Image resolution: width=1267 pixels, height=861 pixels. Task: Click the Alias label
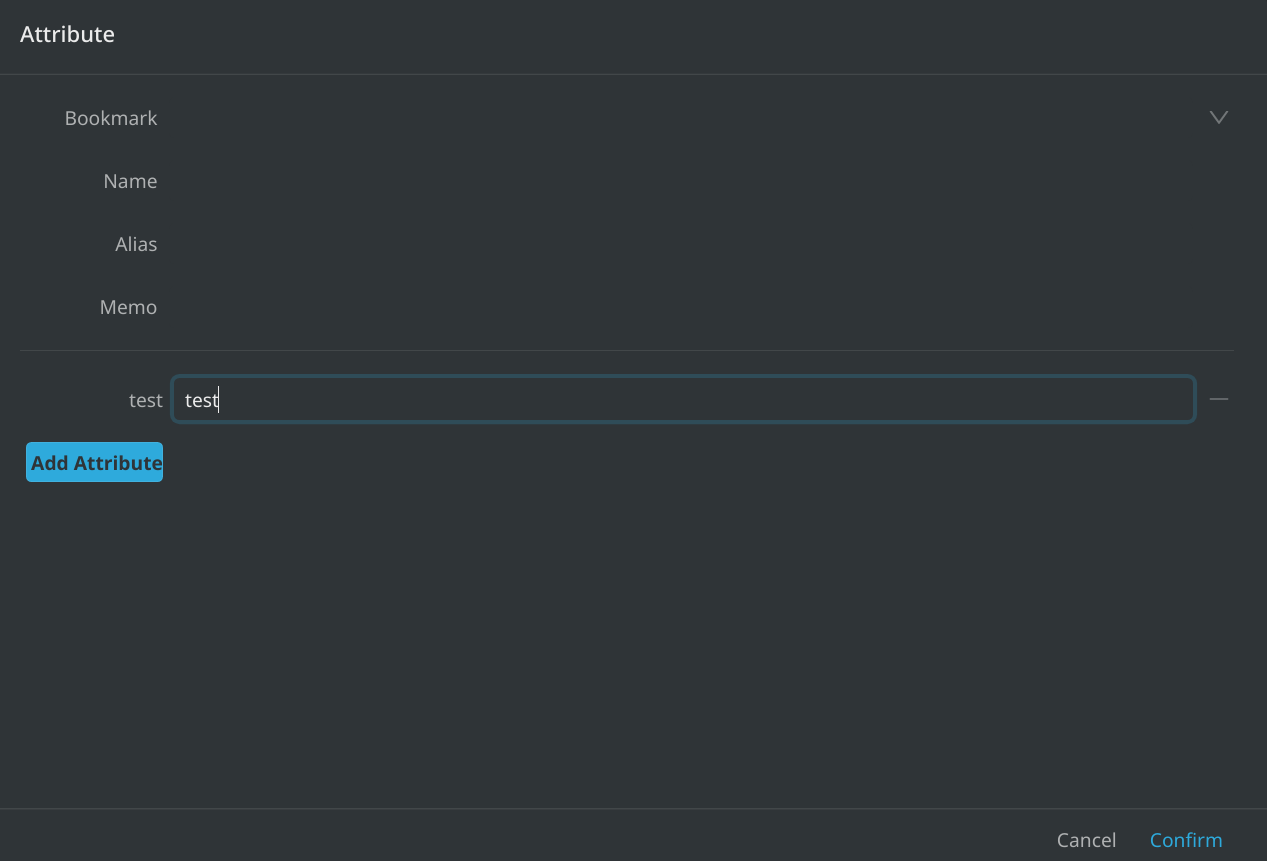point(136,244)
